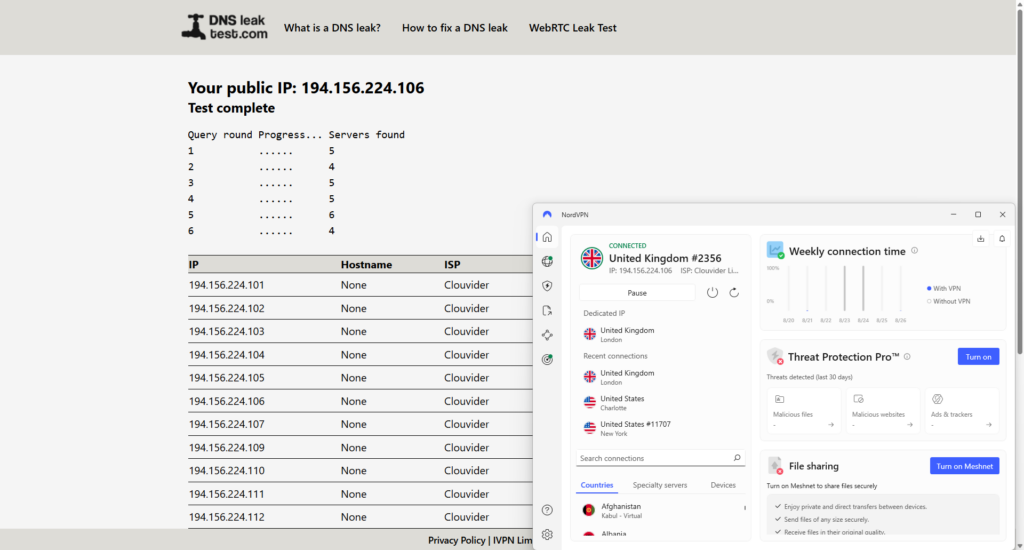The width and height of the screenshot is (1024, 550).
Task: Connect to United States #11707 New York
Action: pyautogui.click(x=660, y=429)
